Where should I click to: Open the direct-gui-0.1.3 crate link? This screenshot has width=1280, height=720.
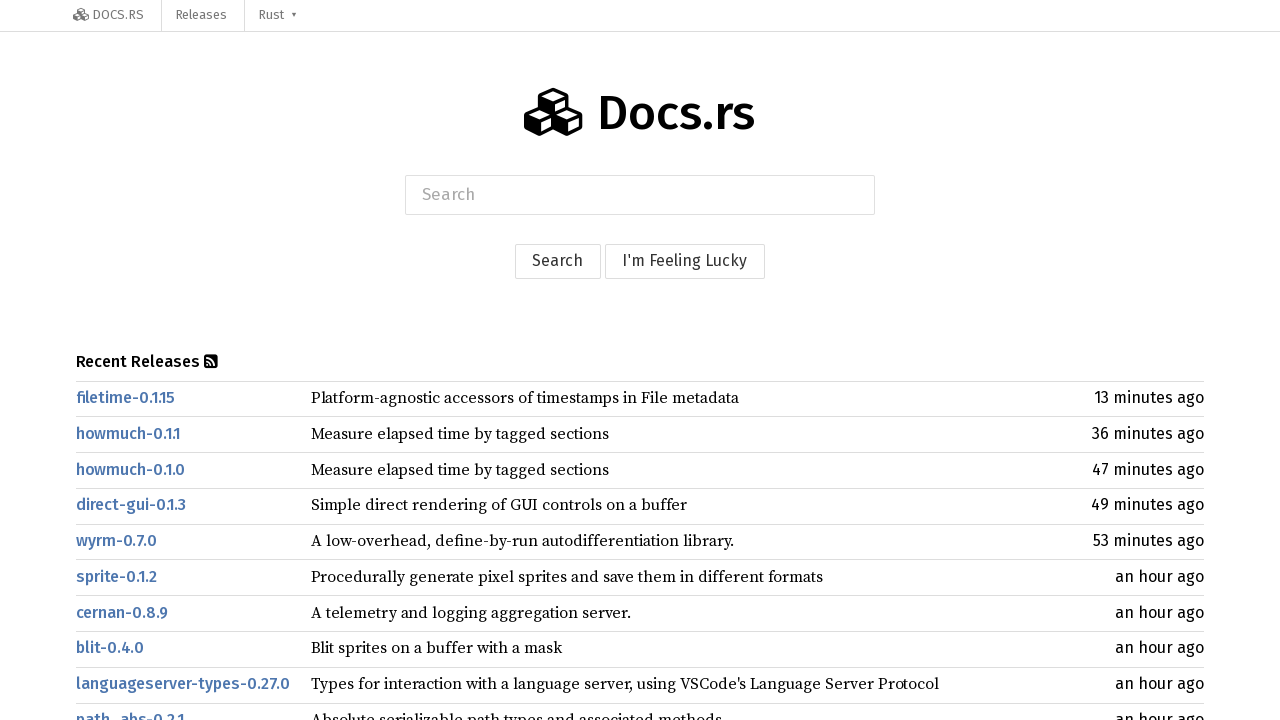(x=131, y=505)
